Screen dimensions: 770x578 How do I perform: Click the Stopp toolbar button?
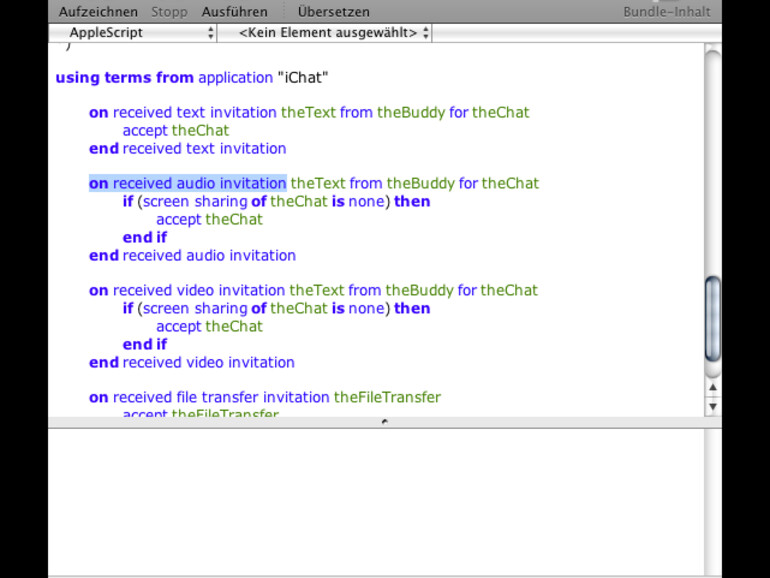[x=169, y=11]
